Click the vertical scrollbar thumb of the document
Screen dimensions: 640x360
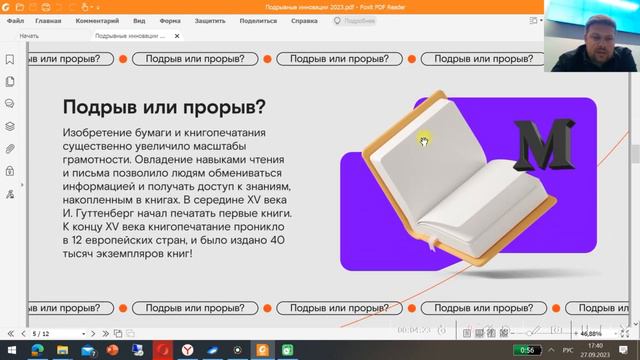pyautogui.click(x=636, y=154)
